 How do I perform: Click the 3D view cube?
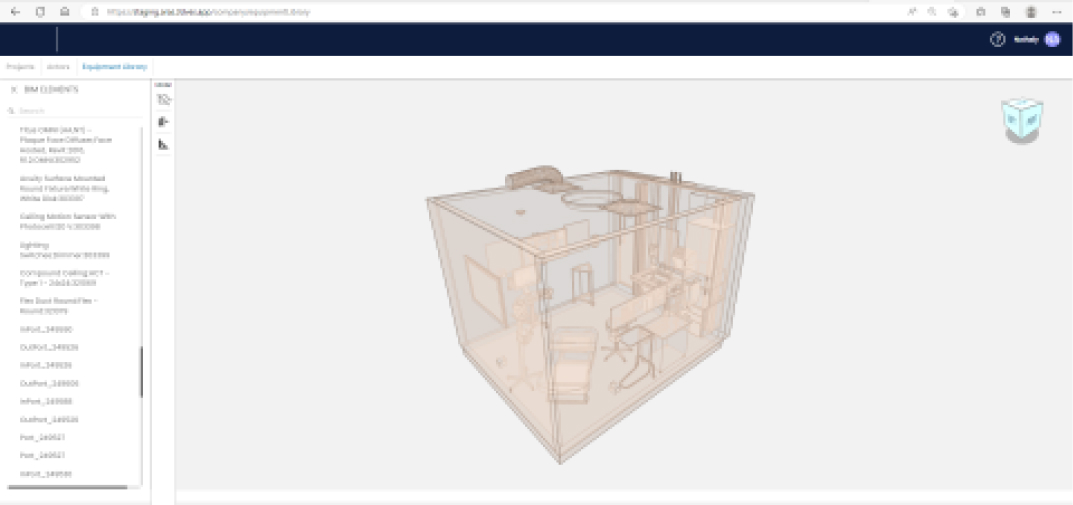pos(1024,119)
